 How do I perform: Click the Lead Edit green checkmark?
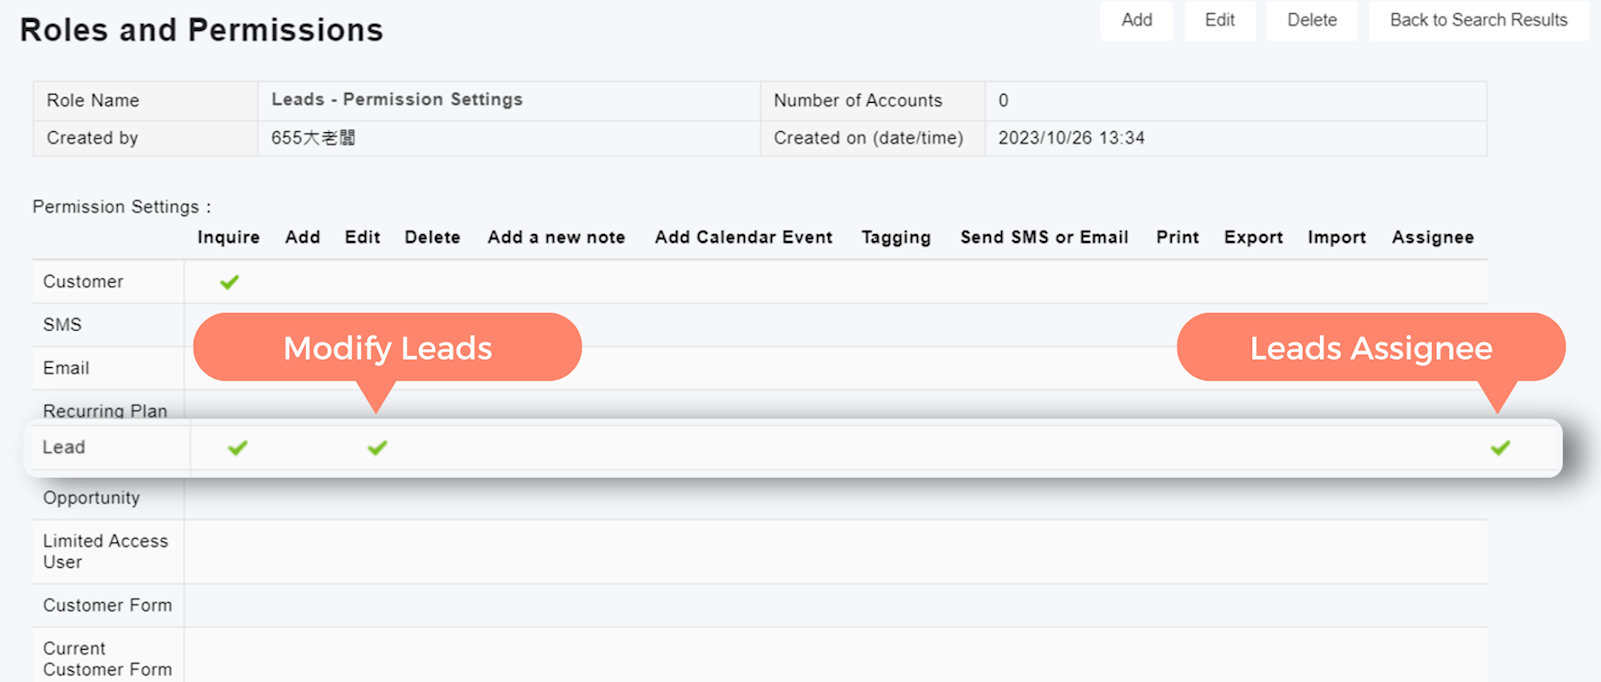coord(377,448)
